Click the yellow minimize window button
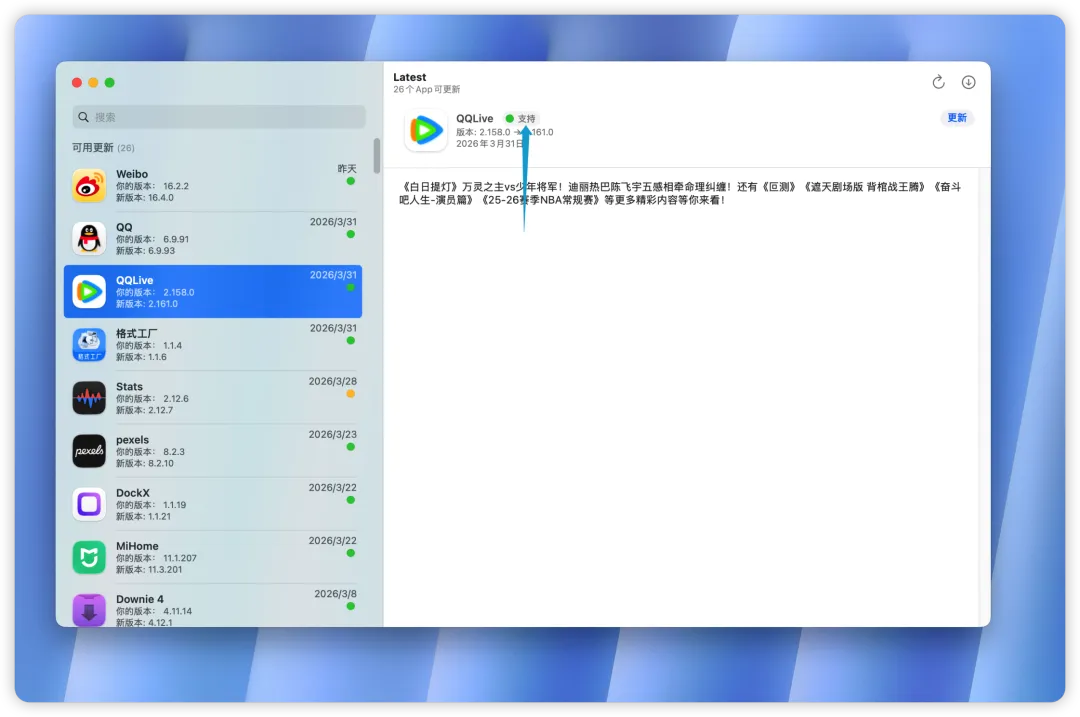Image resolution: width=1080 pixels, height=717 pixels. (93, 83)
